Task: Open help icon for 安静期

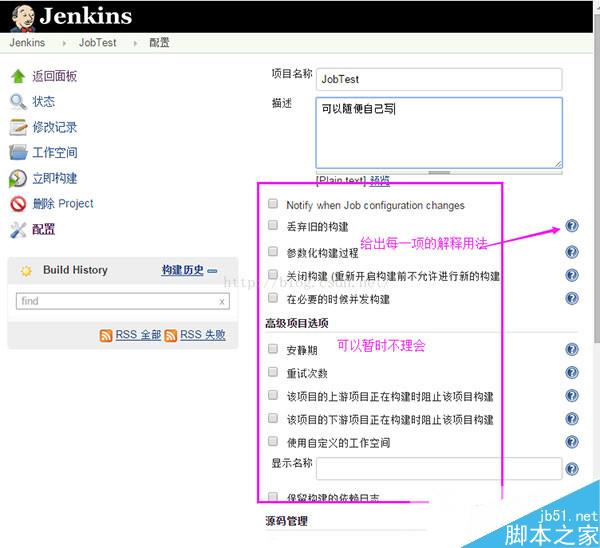Action: pos(572,349)
